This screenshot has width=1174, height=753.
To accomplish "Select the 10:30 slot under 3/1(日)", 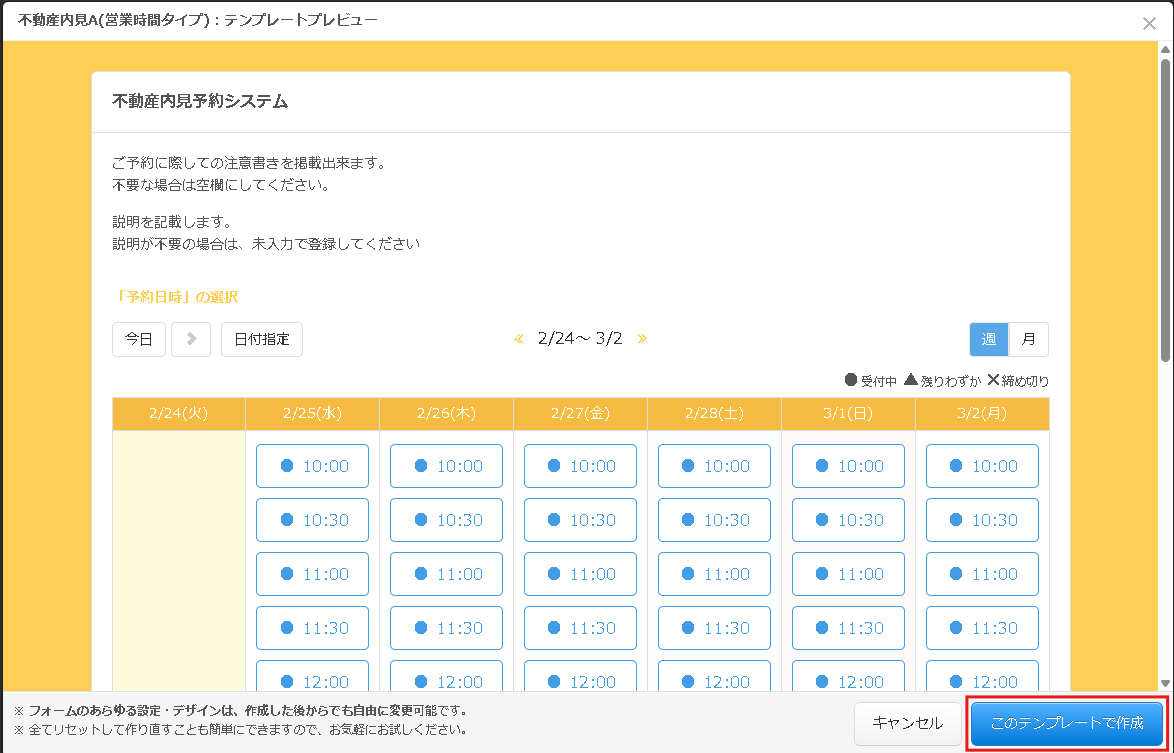I will [848, 519].
